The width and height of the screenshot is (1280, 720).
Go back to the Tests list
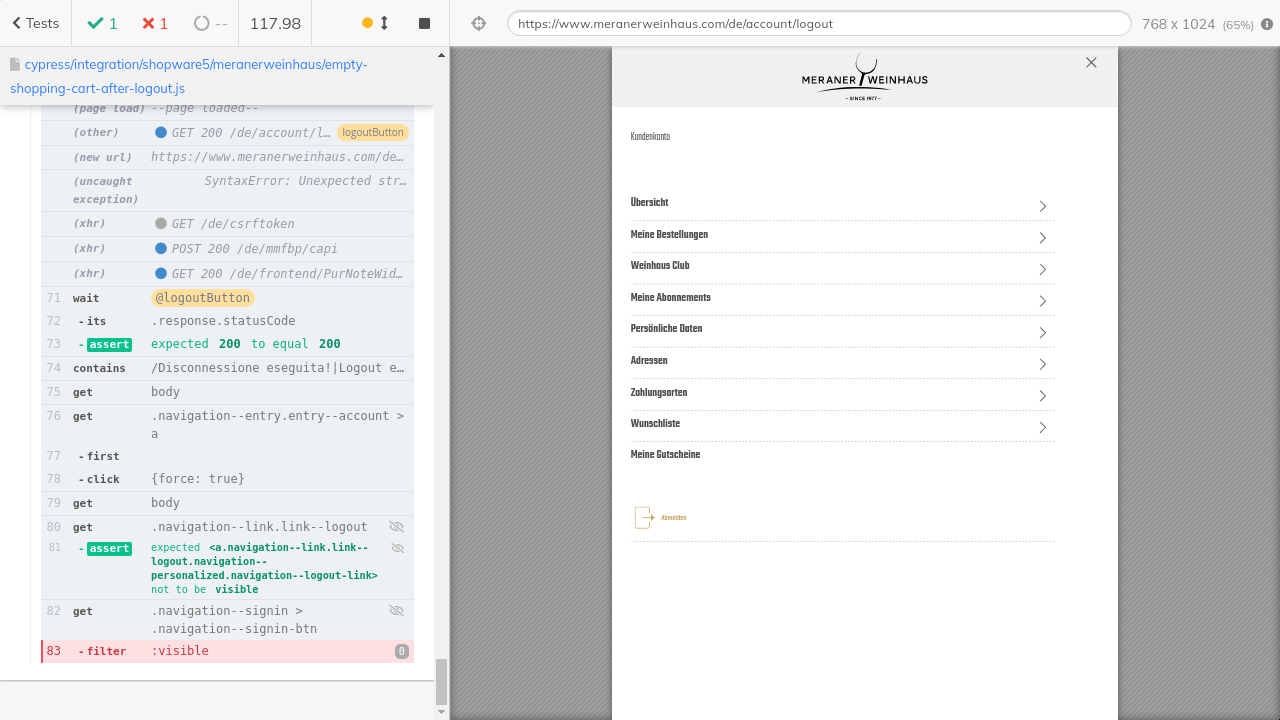tap(35, 23)
